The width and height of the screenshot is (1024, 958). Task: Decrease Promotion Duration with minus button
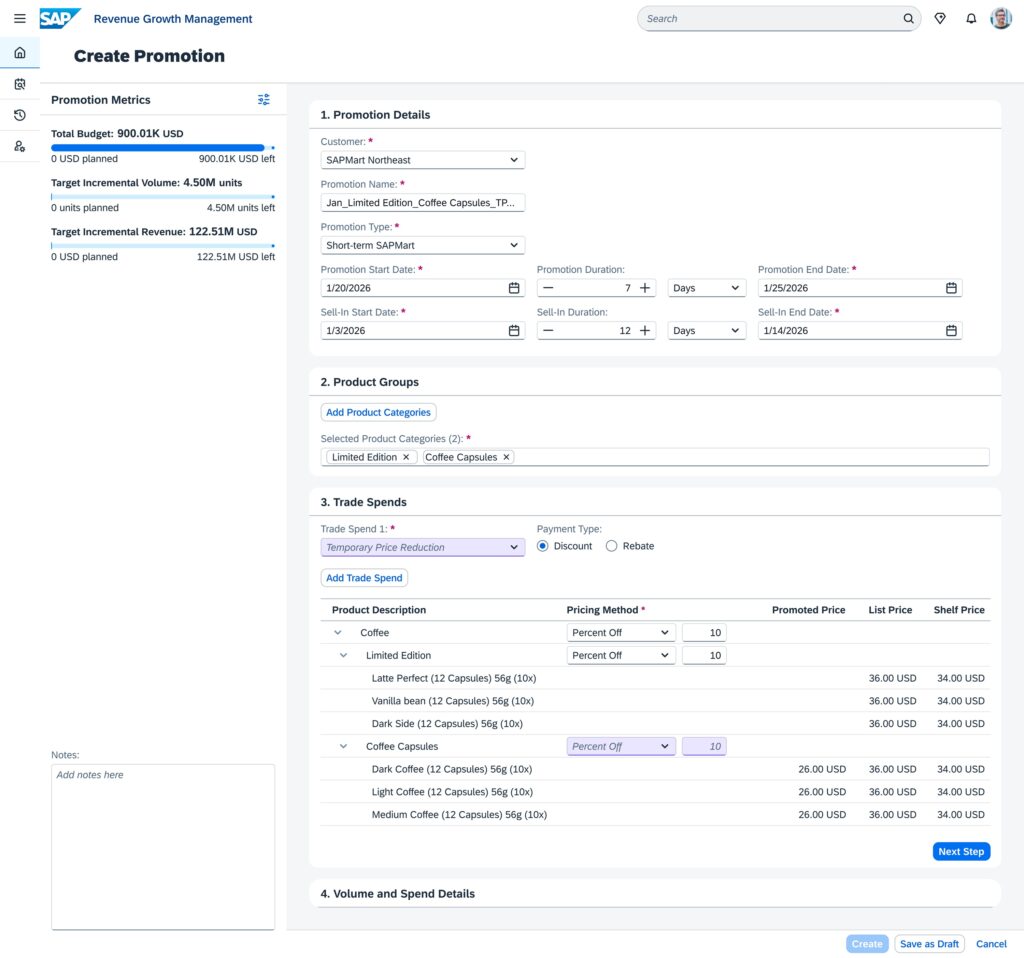[x=548, y=288]
